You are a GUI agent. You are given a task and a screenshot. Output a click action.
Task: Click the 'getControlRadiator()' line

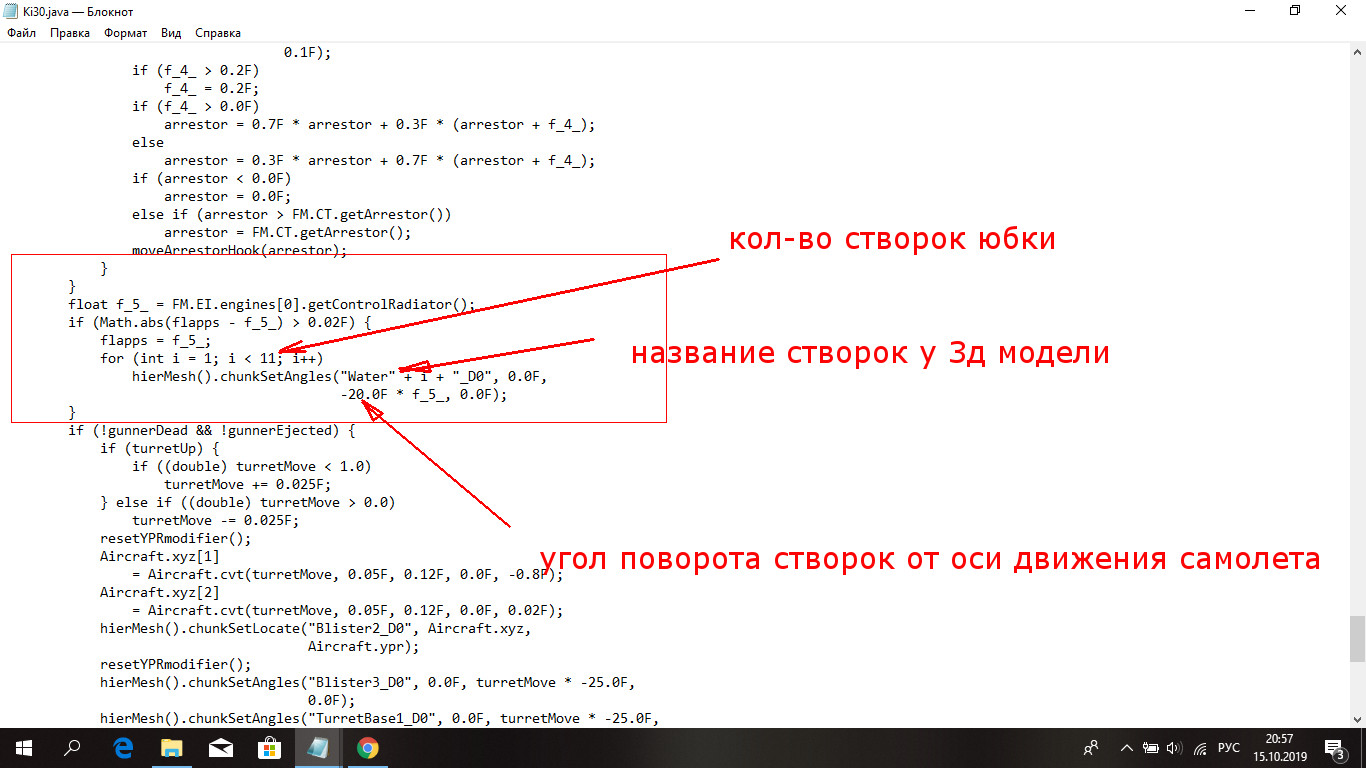(x=272, y=305)
